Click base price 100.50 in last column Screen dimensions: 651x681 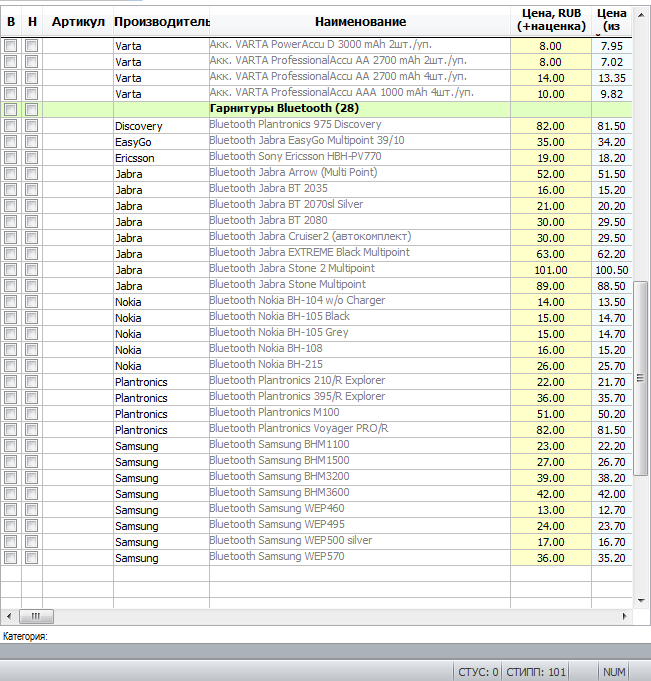tap(611, 270)
